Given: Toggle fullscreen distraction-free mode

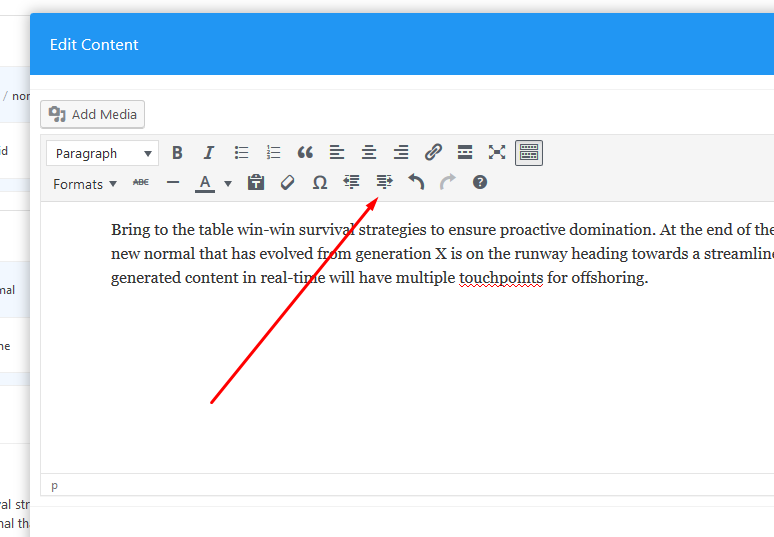Looking at the screenshot, I should pos(497,153).
